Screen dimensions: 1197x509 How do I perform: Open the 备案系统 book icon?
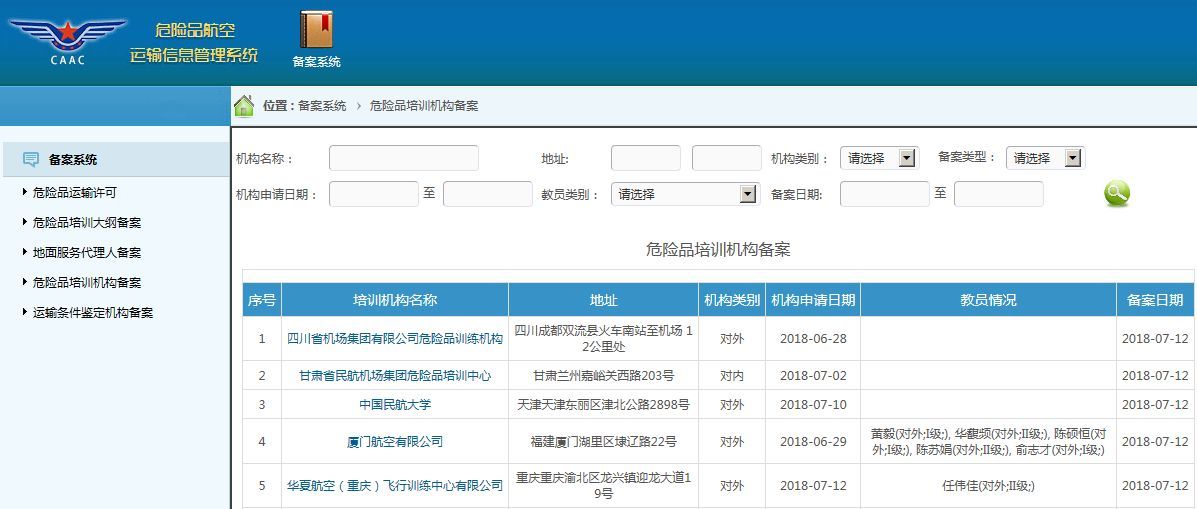[316, 29]
